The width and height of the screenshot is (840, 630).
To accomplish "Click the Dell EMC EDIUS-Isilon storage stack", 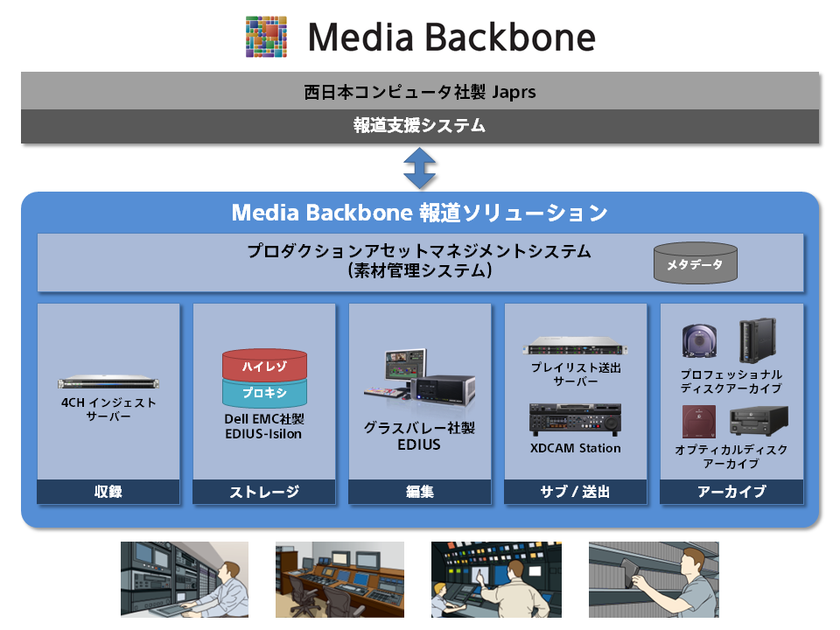I will tap(263, 378).
